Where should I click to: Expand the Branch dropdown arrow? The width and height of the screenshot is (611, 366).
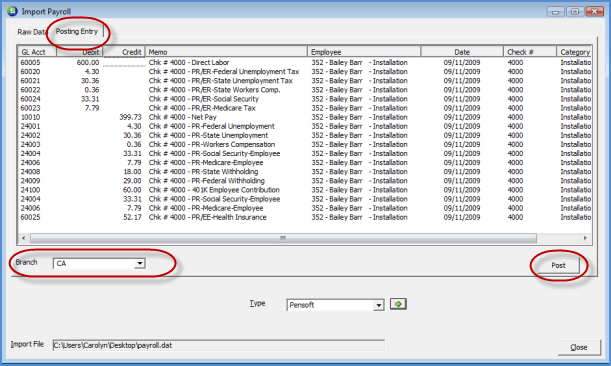(x=140, y=264)
